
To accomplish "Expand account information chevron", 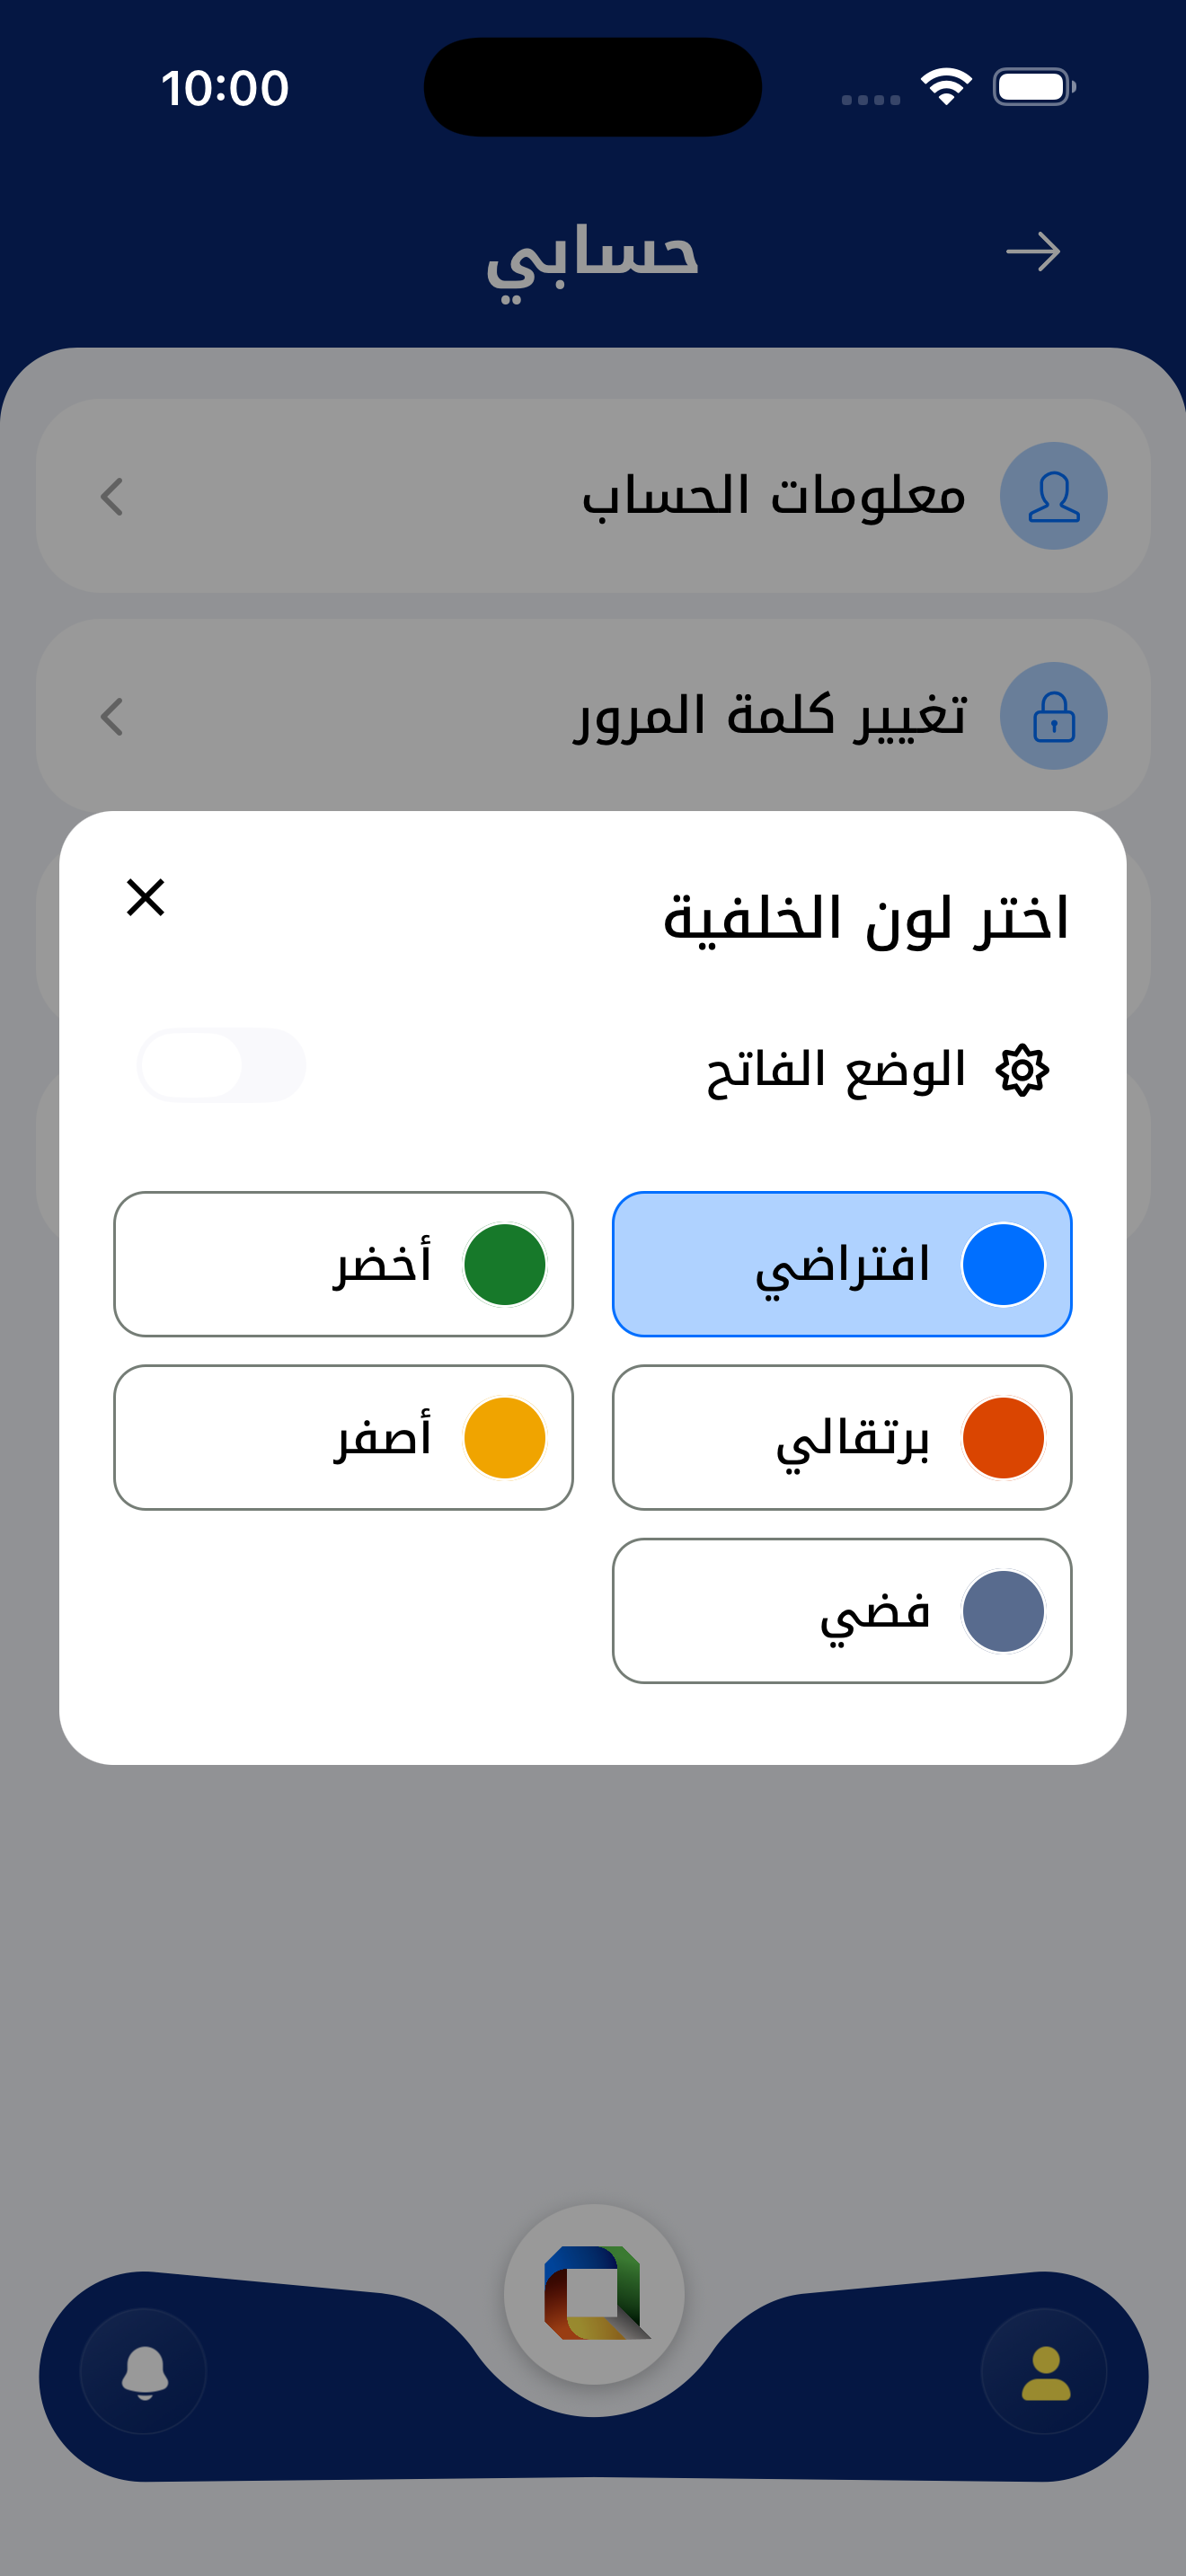I will click(x=112, y=496).
